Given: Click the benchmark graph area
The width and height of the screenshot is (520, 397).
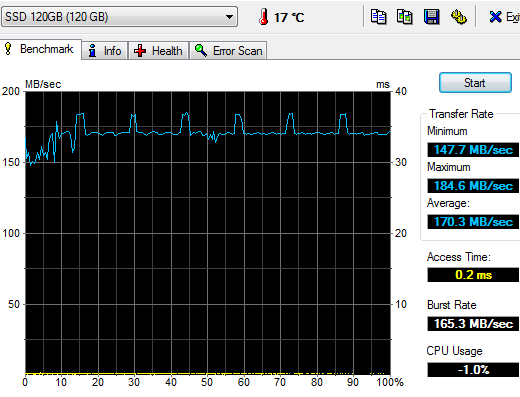Looking at the screenshot, I should pos(208,233).
